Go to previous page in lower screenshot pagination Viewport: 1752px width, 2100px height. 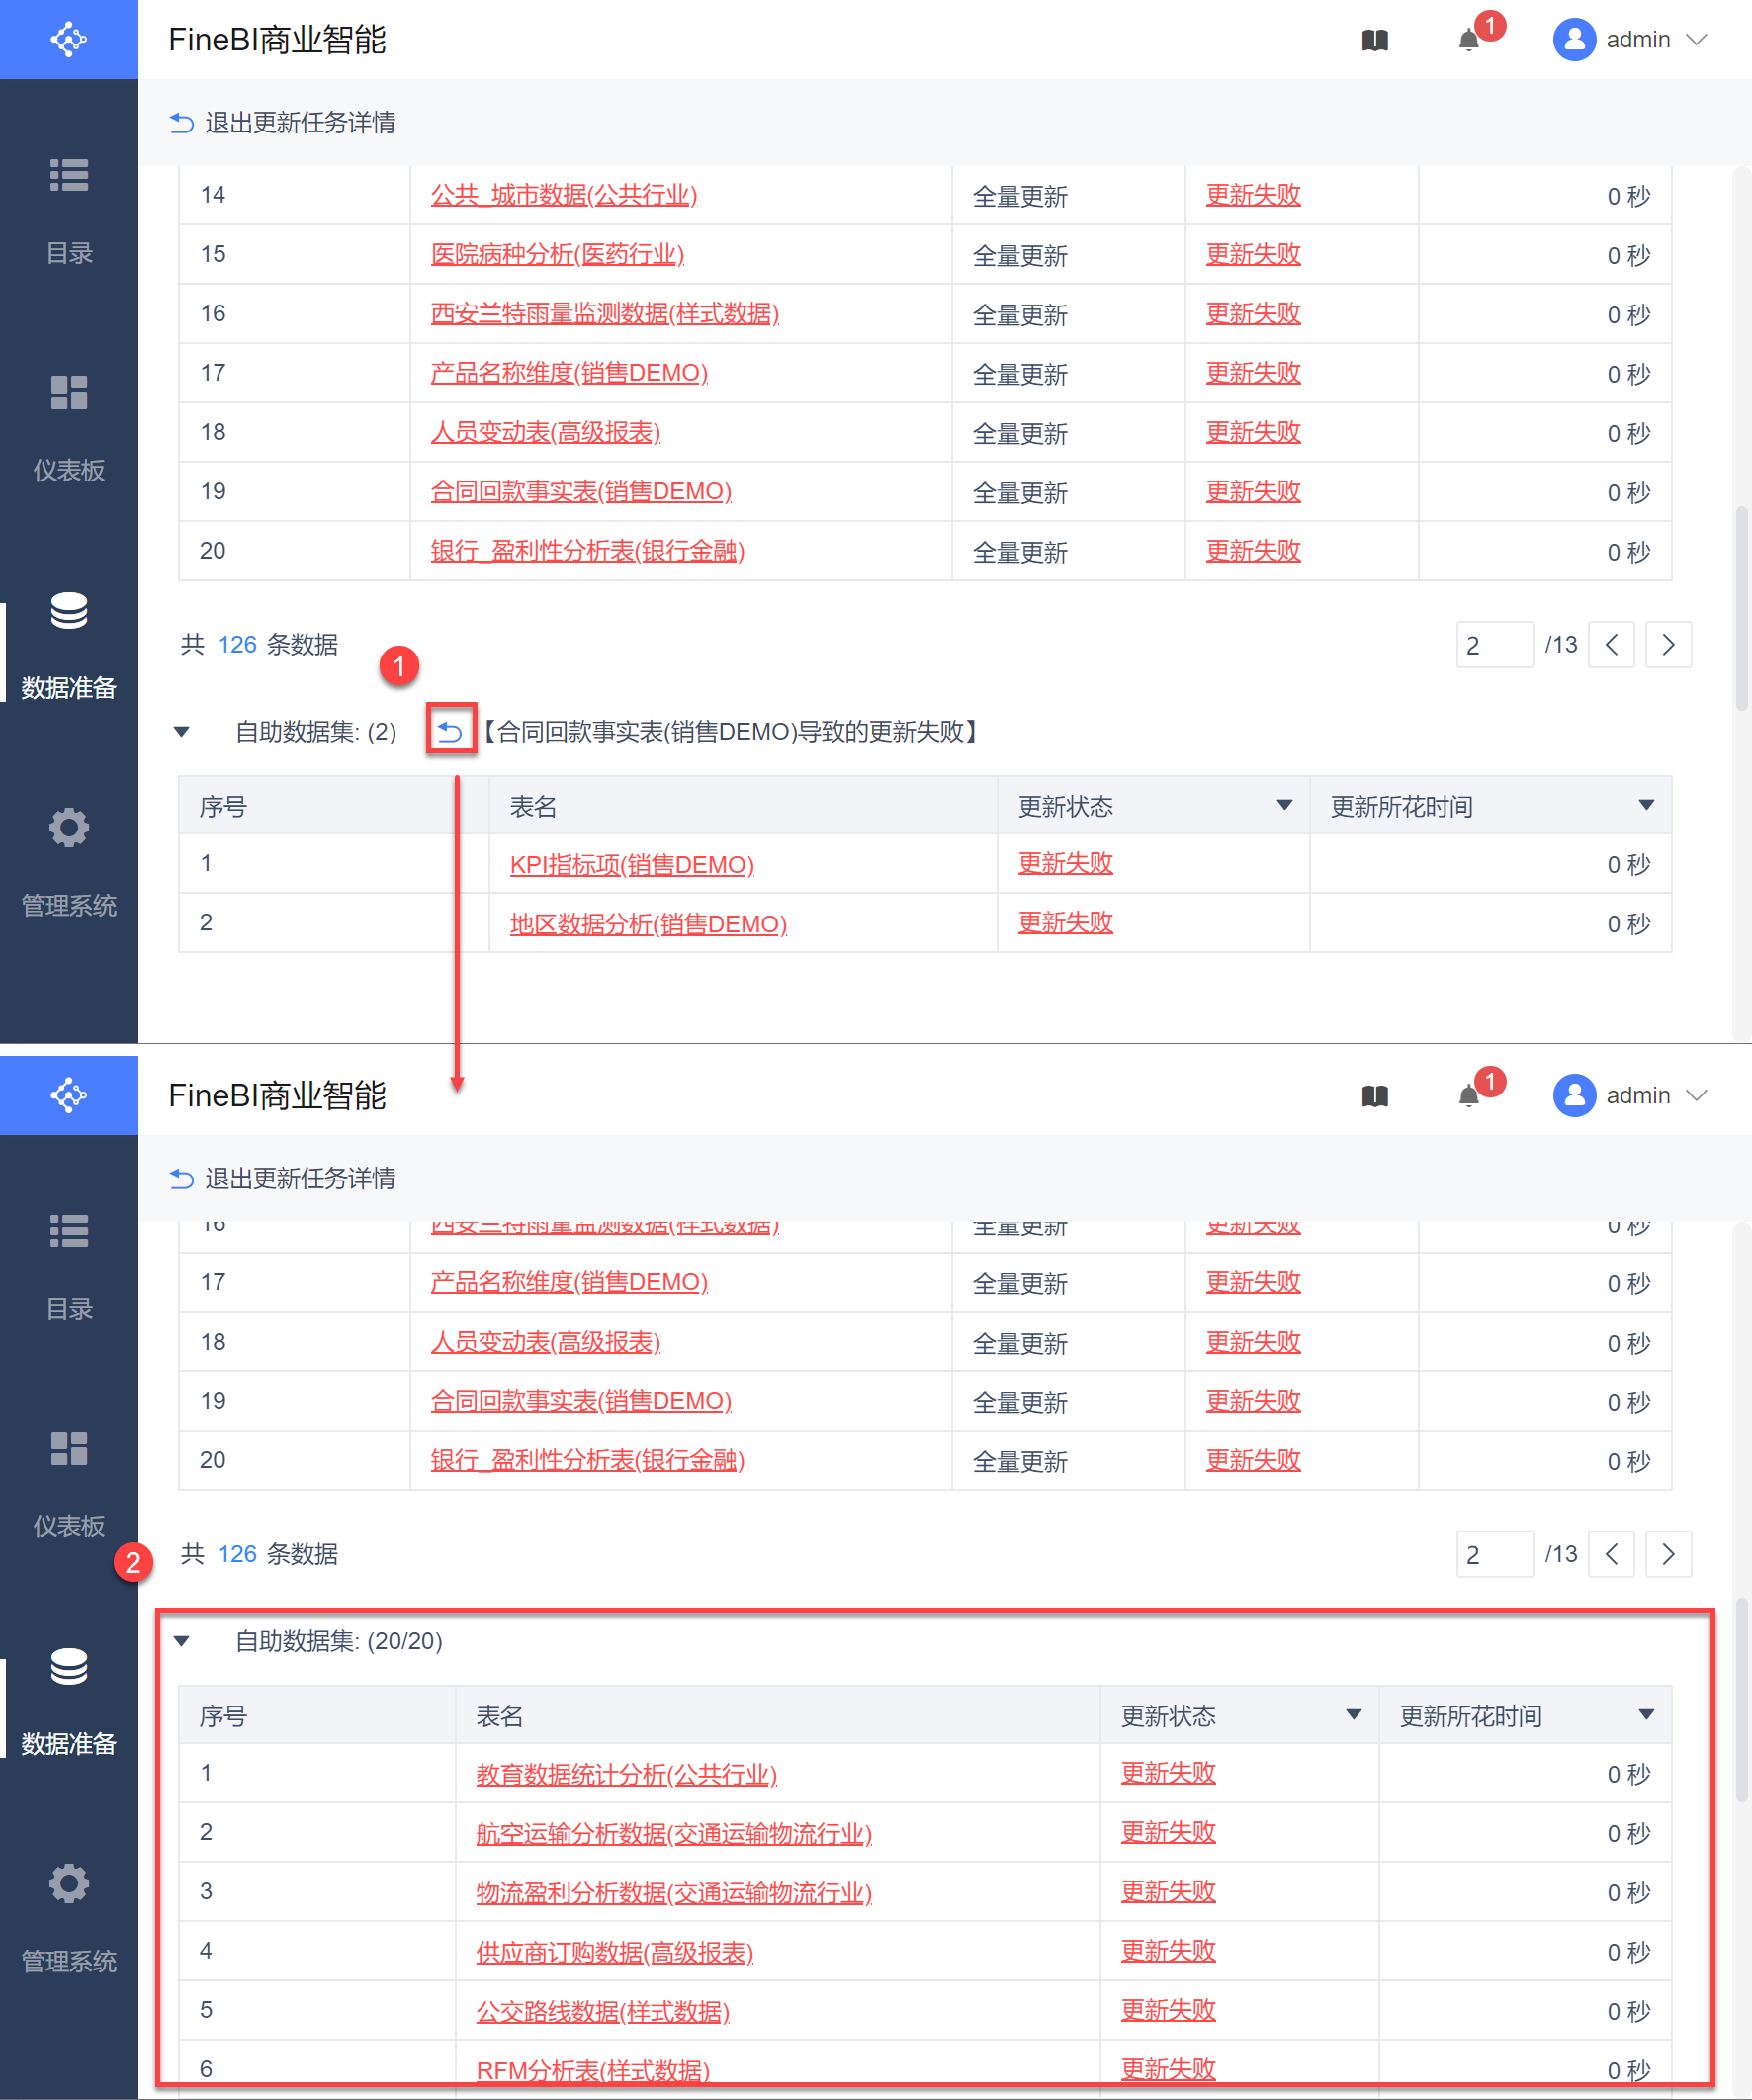1611,1553
